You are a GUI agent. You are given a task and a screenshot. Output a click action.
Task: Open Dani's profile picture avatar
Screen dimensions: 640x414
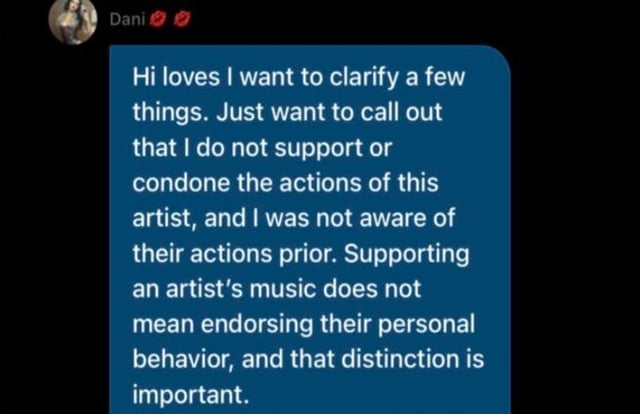pyautogui.click(x=73, y=20)
